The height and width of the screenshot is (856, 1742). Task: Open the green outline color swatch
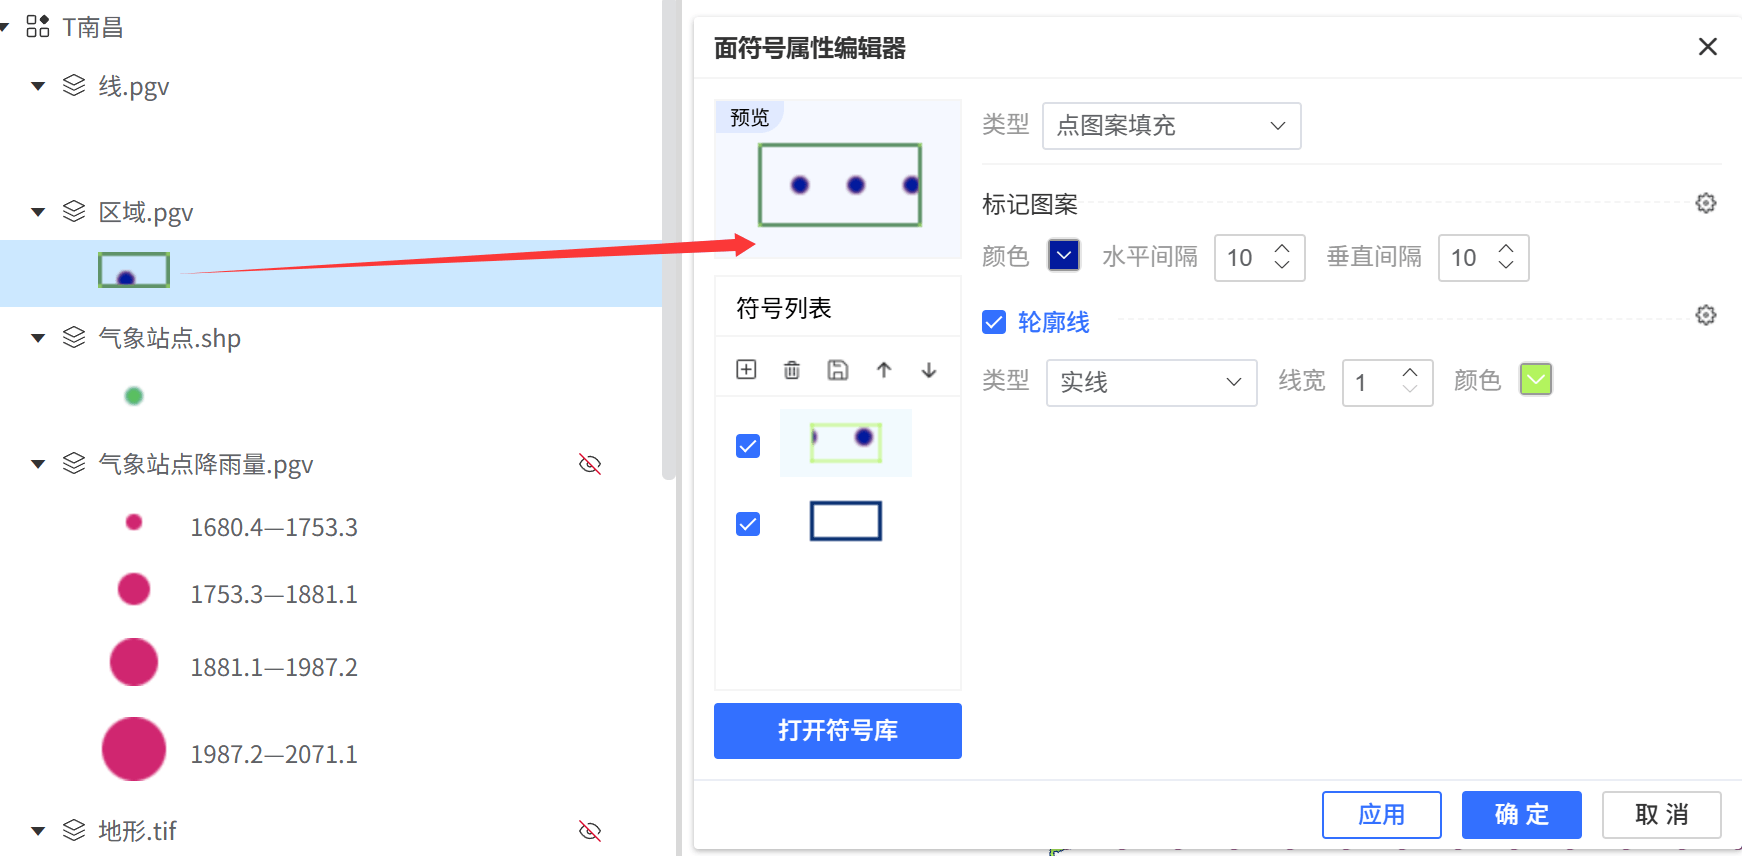tap(1535, 380)
